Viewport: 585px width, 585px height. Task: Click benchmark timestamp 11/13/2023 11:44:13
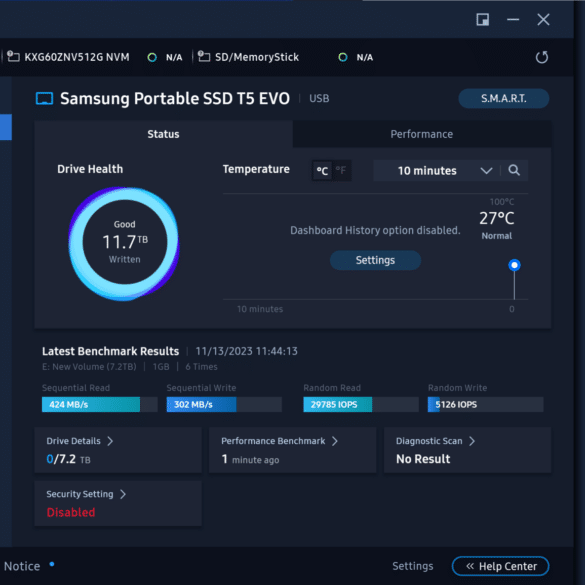click(247, 351)
